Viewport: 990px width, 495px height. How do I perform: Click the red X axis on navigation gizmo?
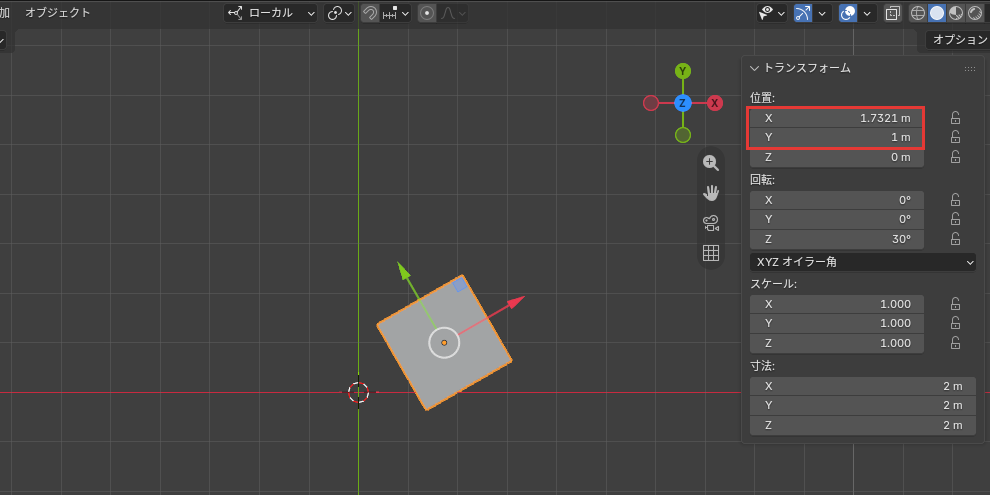click(715, 103)
